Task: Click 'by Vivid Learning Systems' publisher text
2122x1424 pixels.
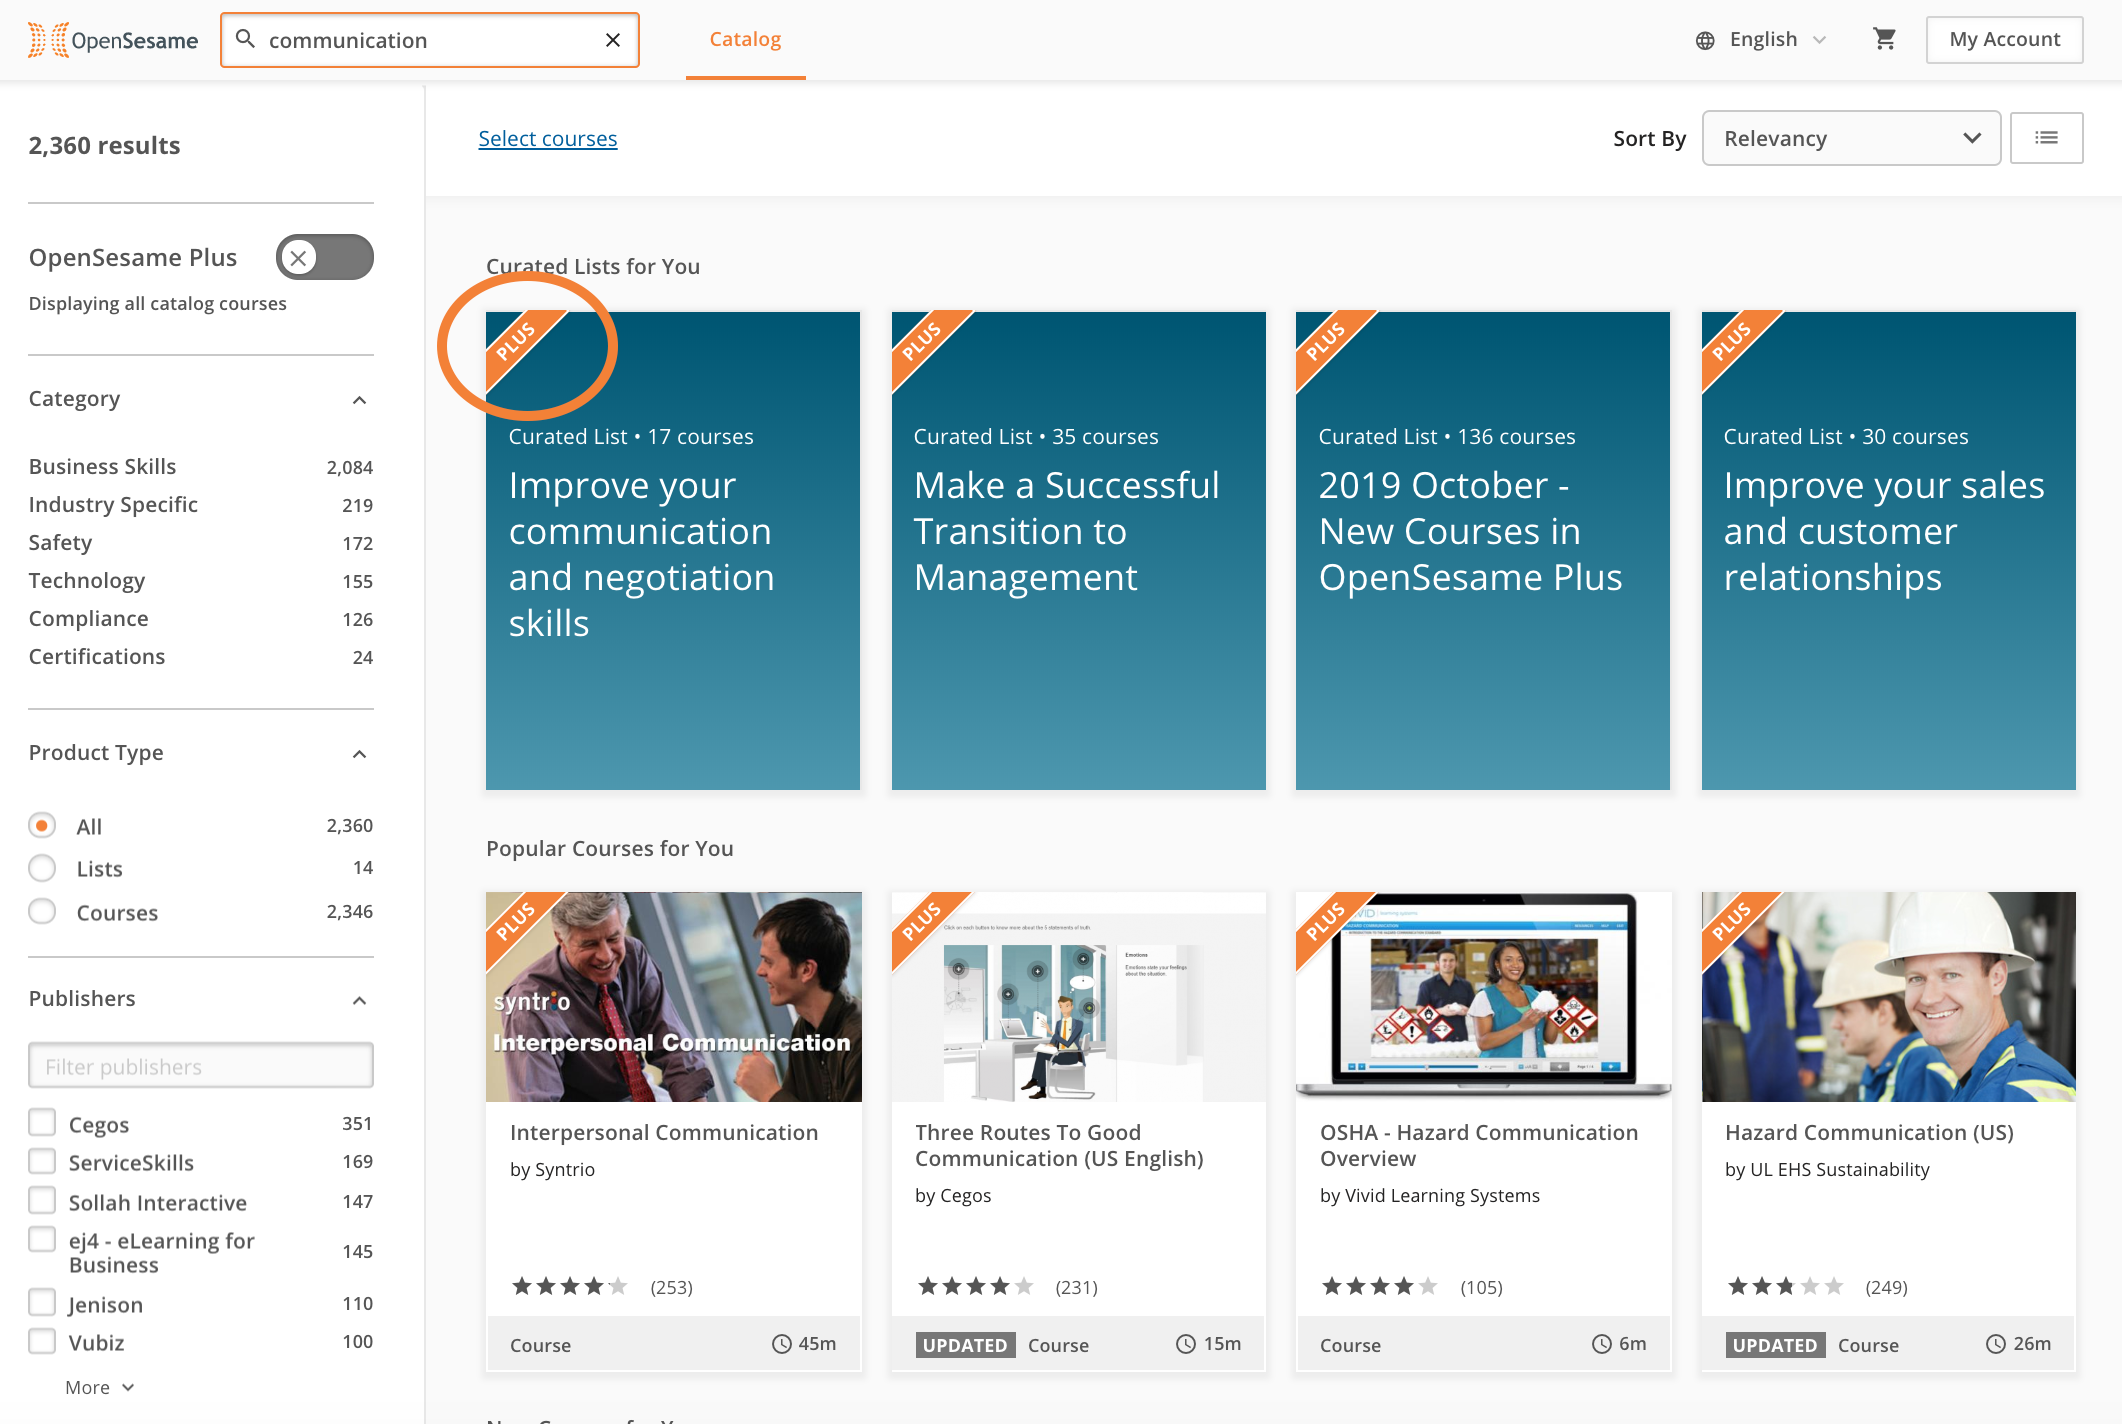Action: [1429, 1195]
